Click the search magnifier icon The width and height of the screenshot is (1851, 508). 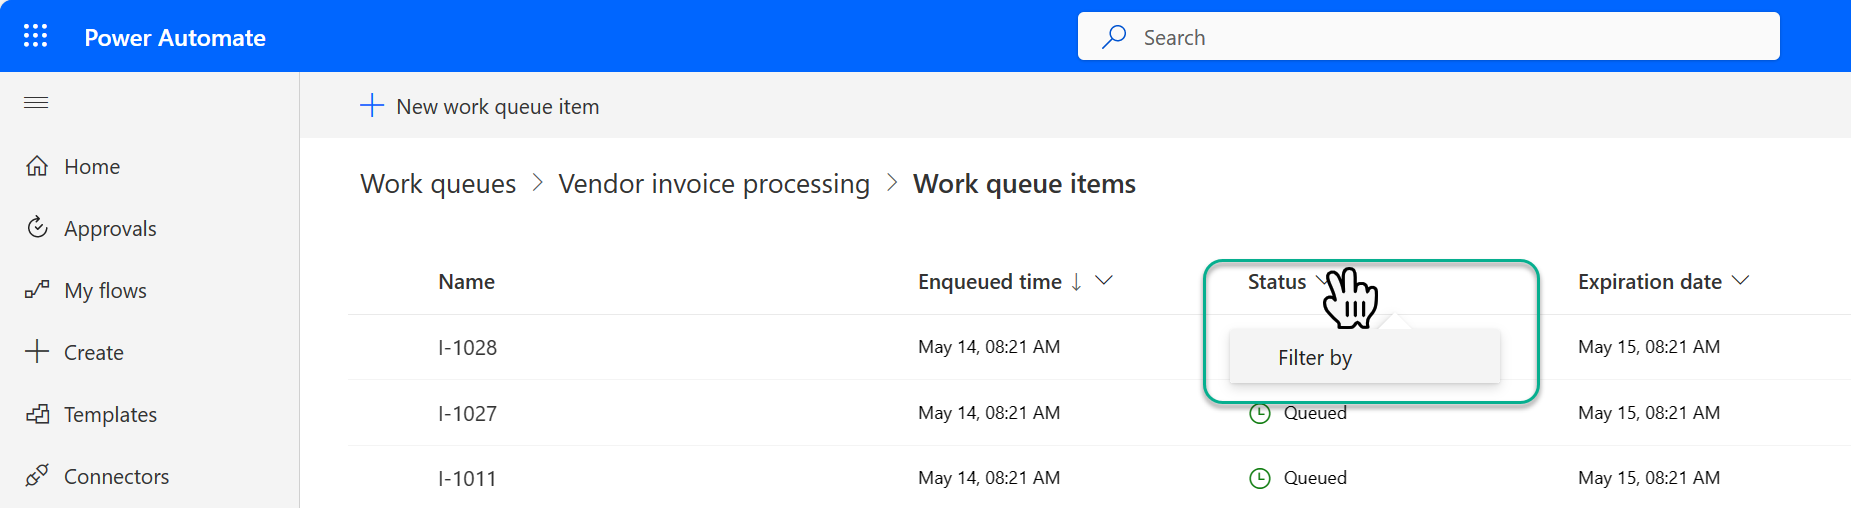(x=1114, y=37)
